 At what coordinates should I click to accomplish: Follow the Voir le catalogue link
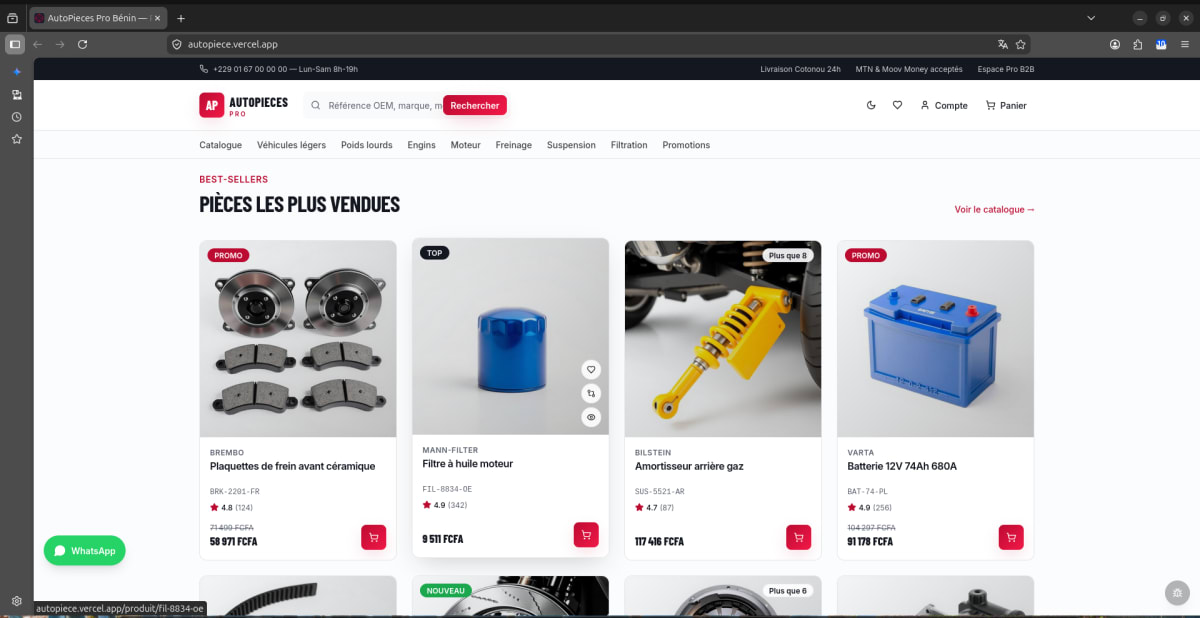[994, 210]
